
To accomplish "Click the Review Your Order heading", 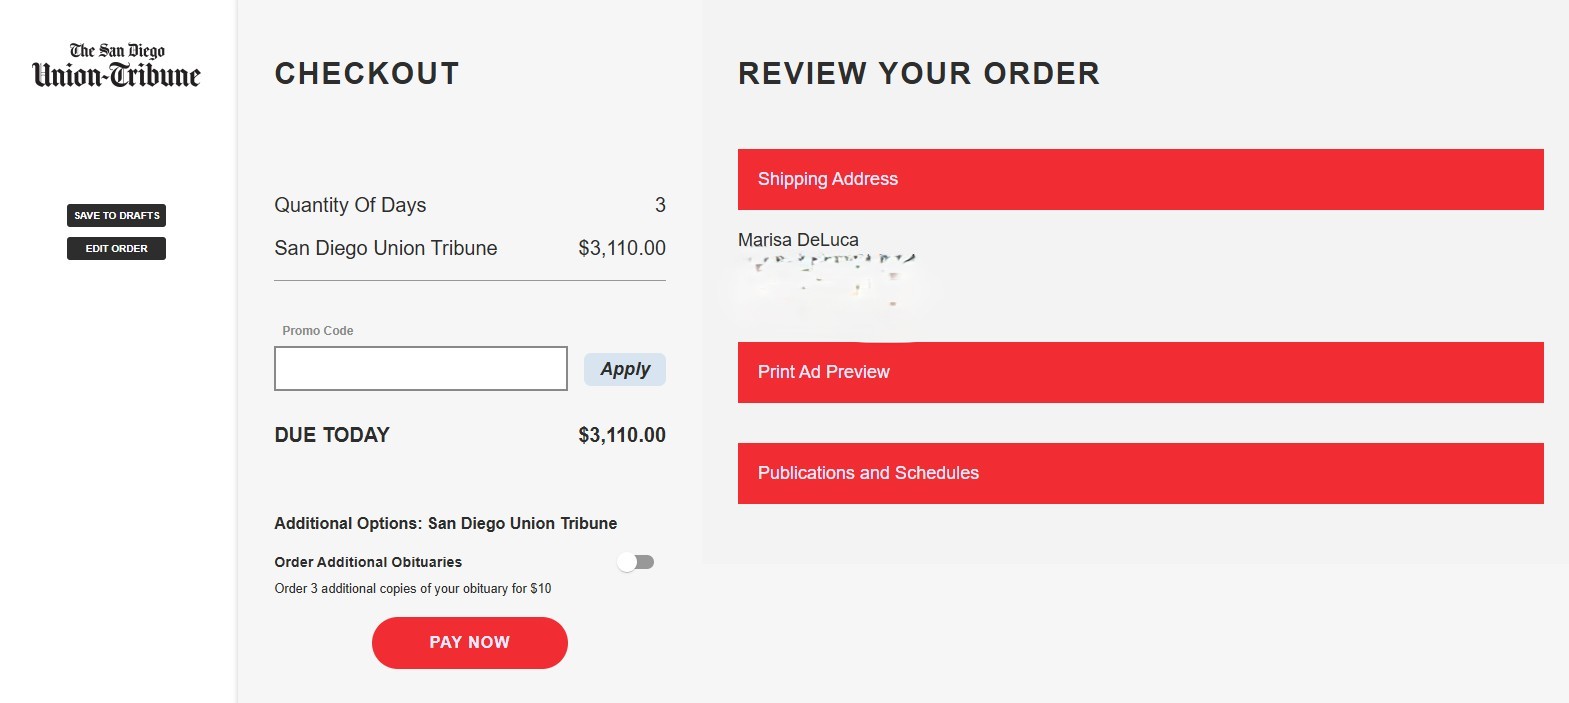I will pyautogui.click(x=919, y=73).
